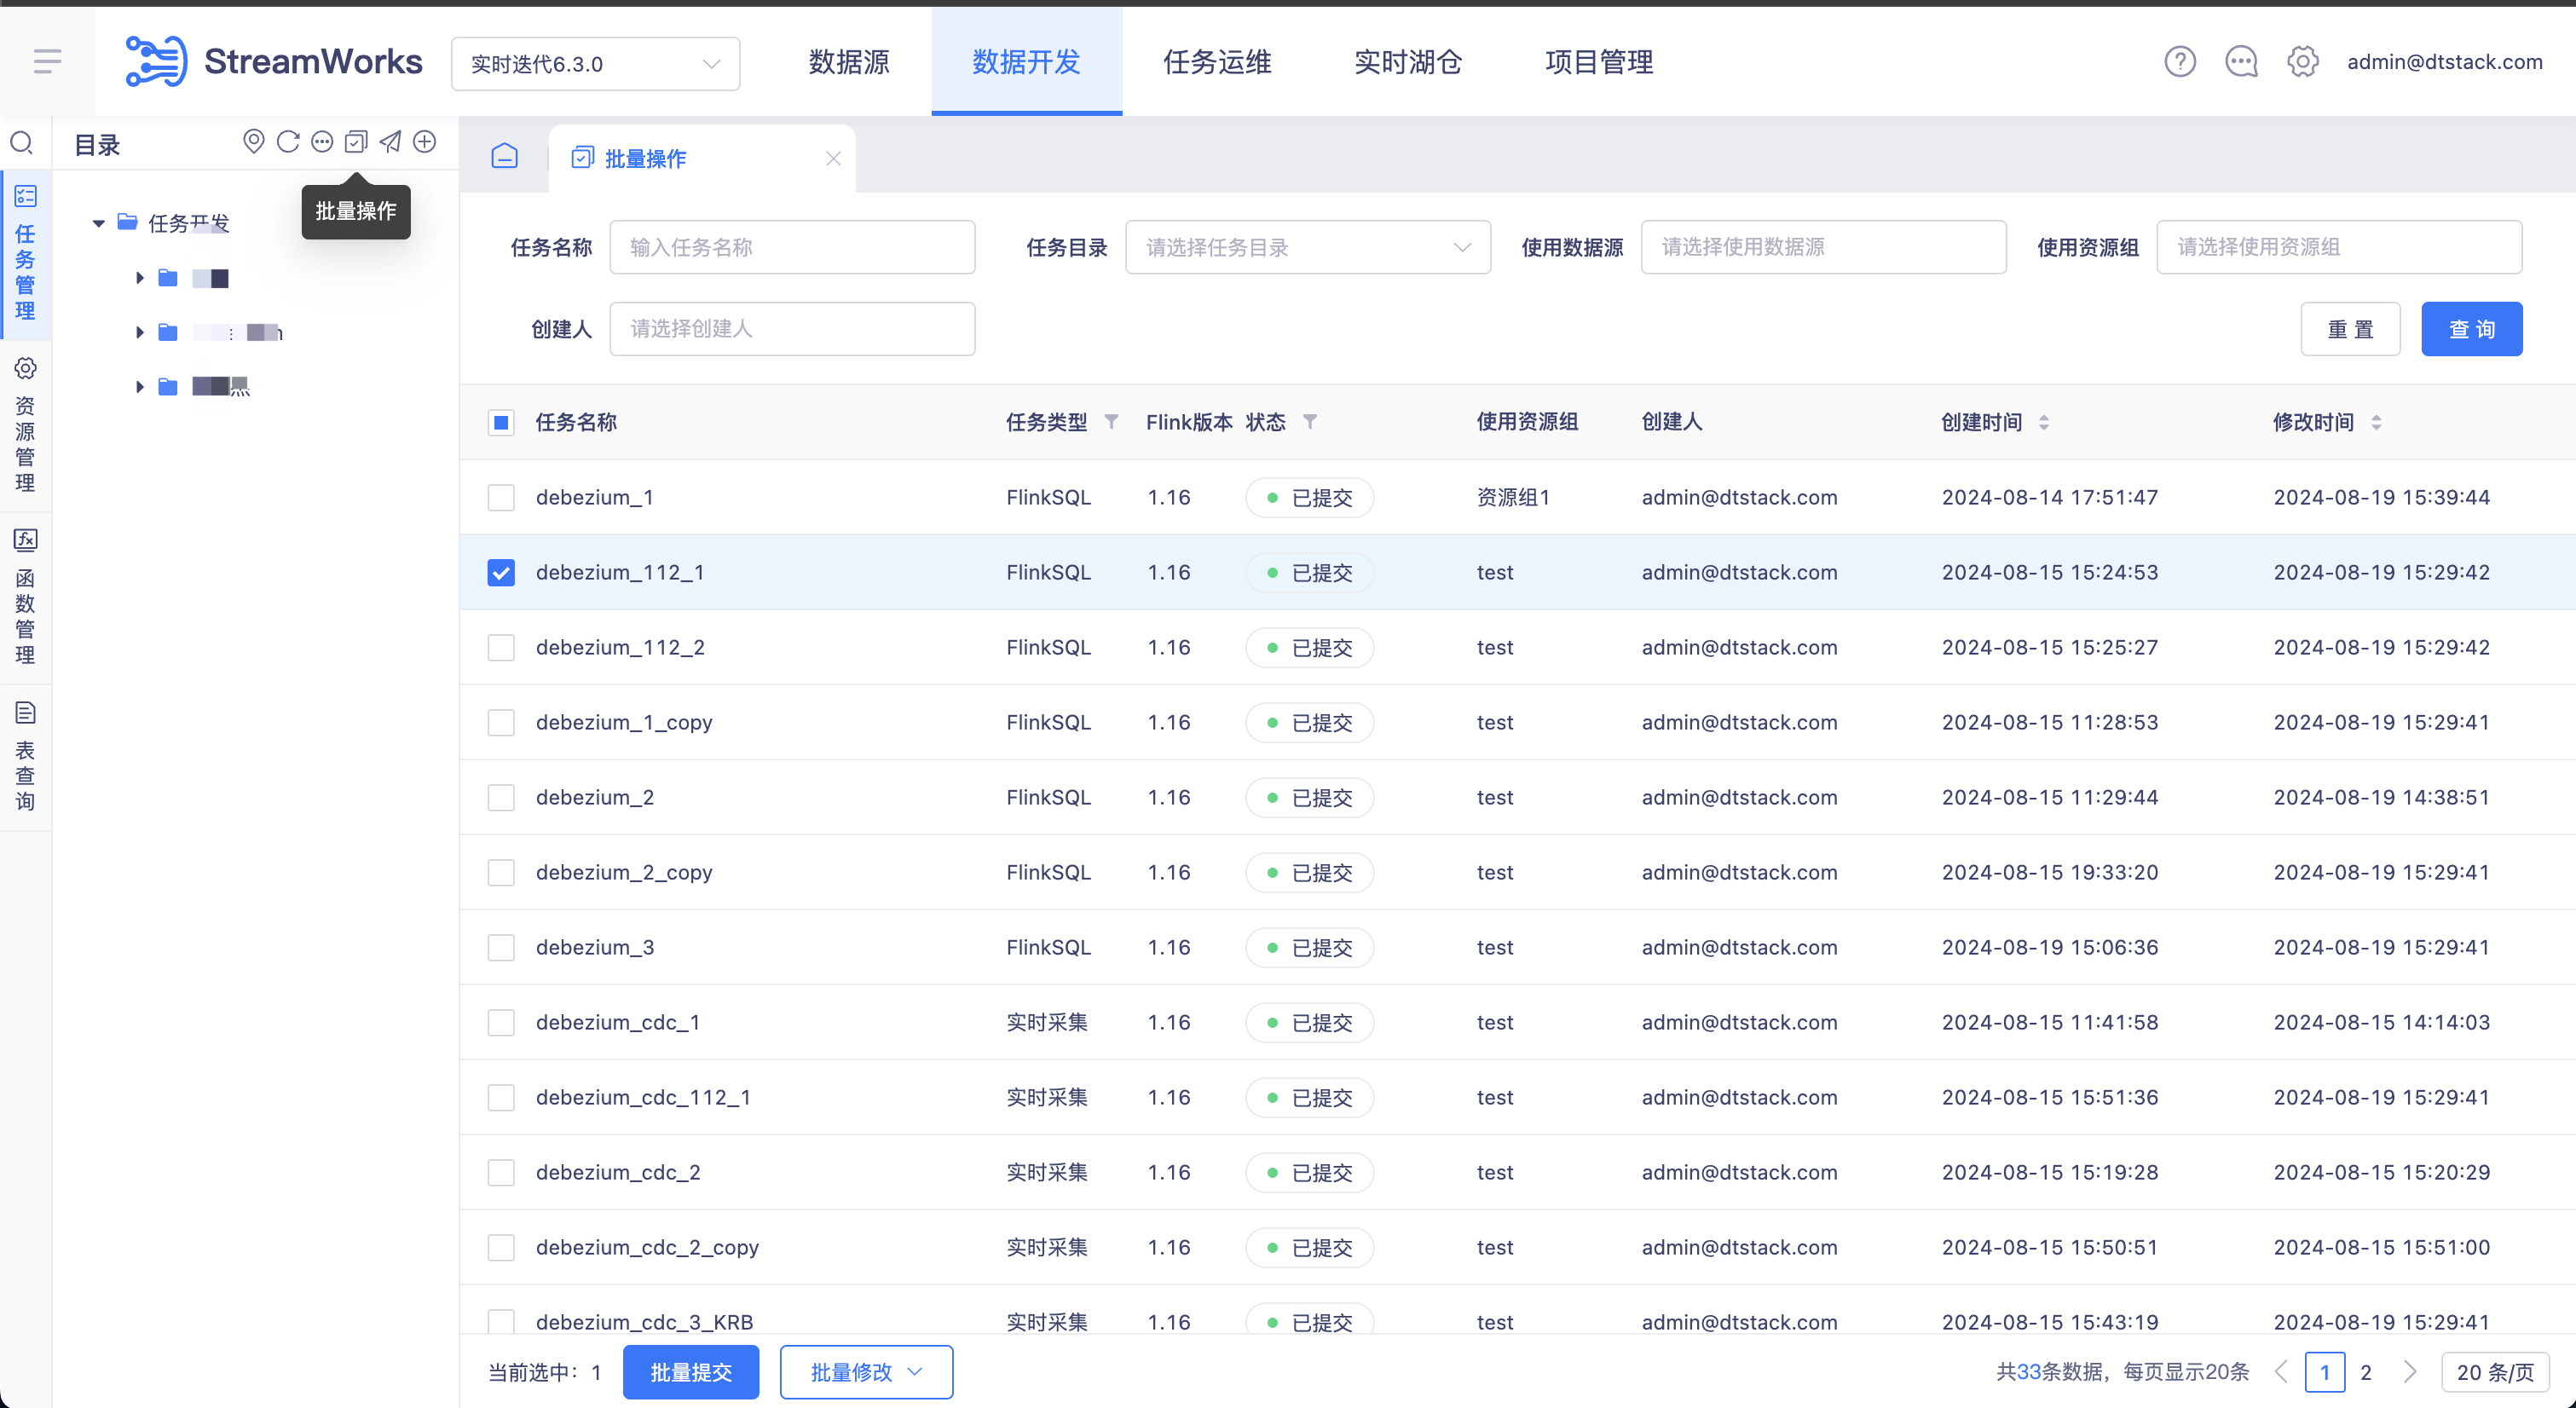The image size is (2576, 1408).
Task: Check the debezium_112_2 row checkbox
Action: tap(501, 647)
